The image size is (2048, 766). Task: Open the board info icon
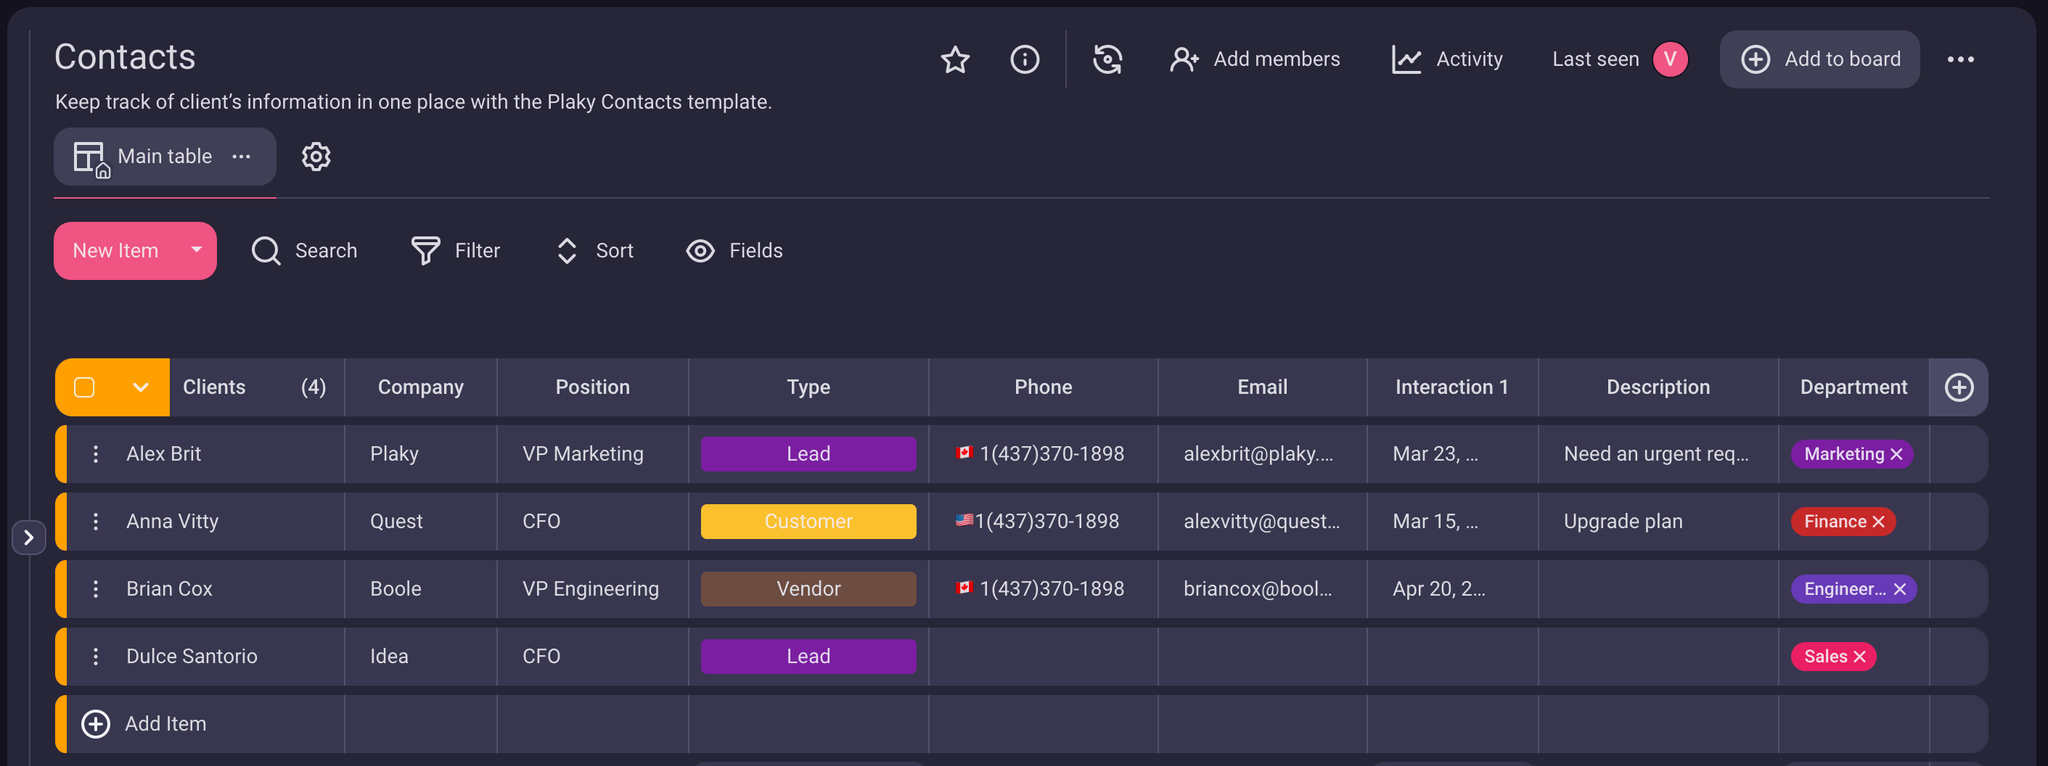point(1024,60)
